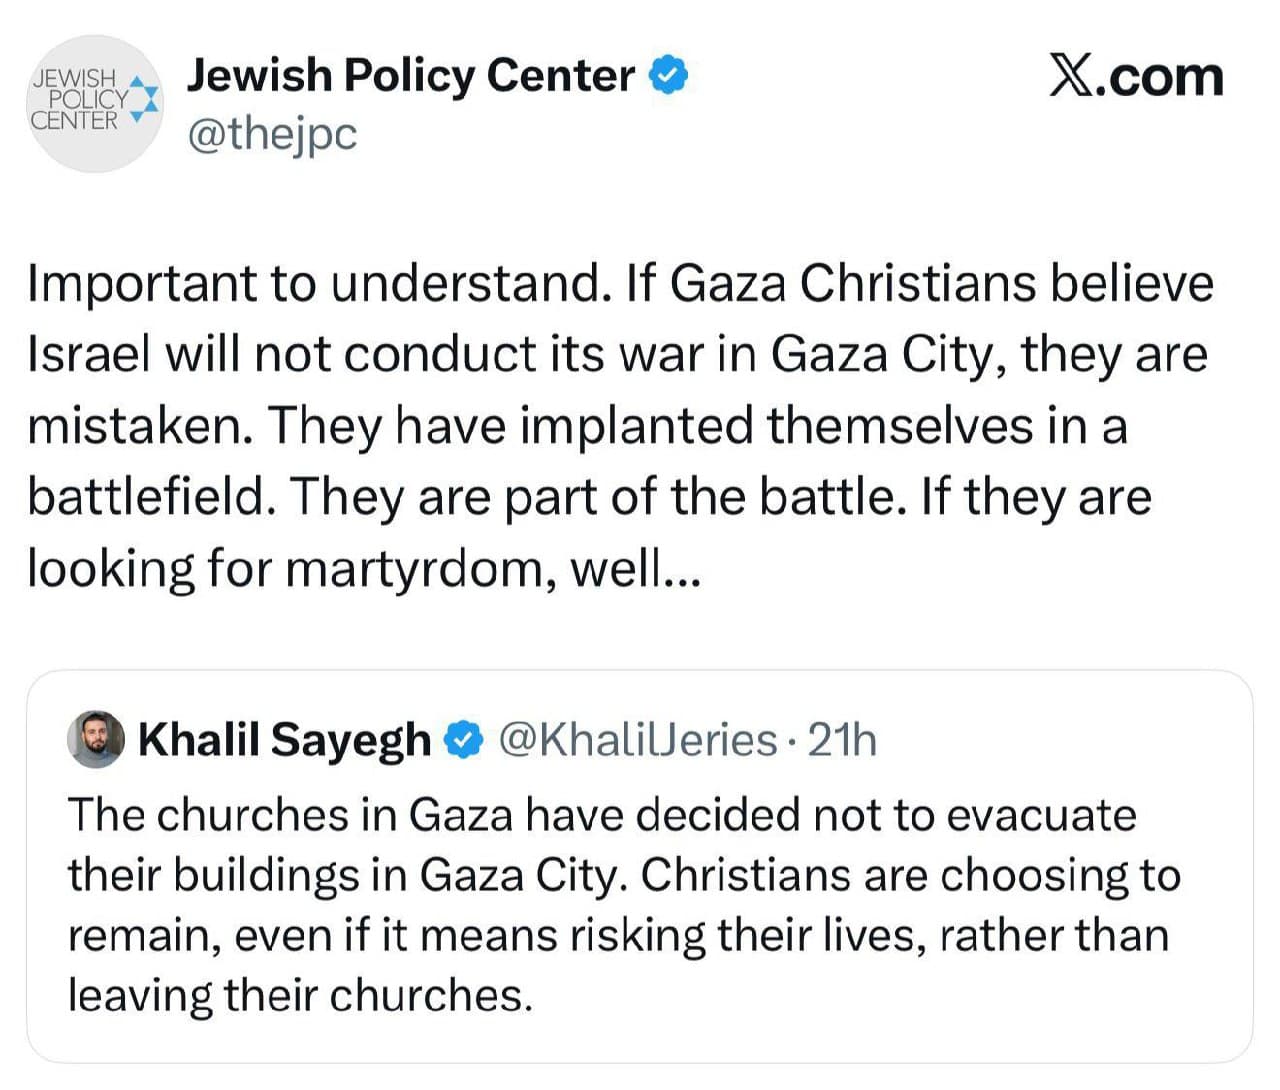This screenshot has height=1090, width=1280.
Task: Click the blue verified badge next to Jewish Policy Center
Action: click(668, 73)
